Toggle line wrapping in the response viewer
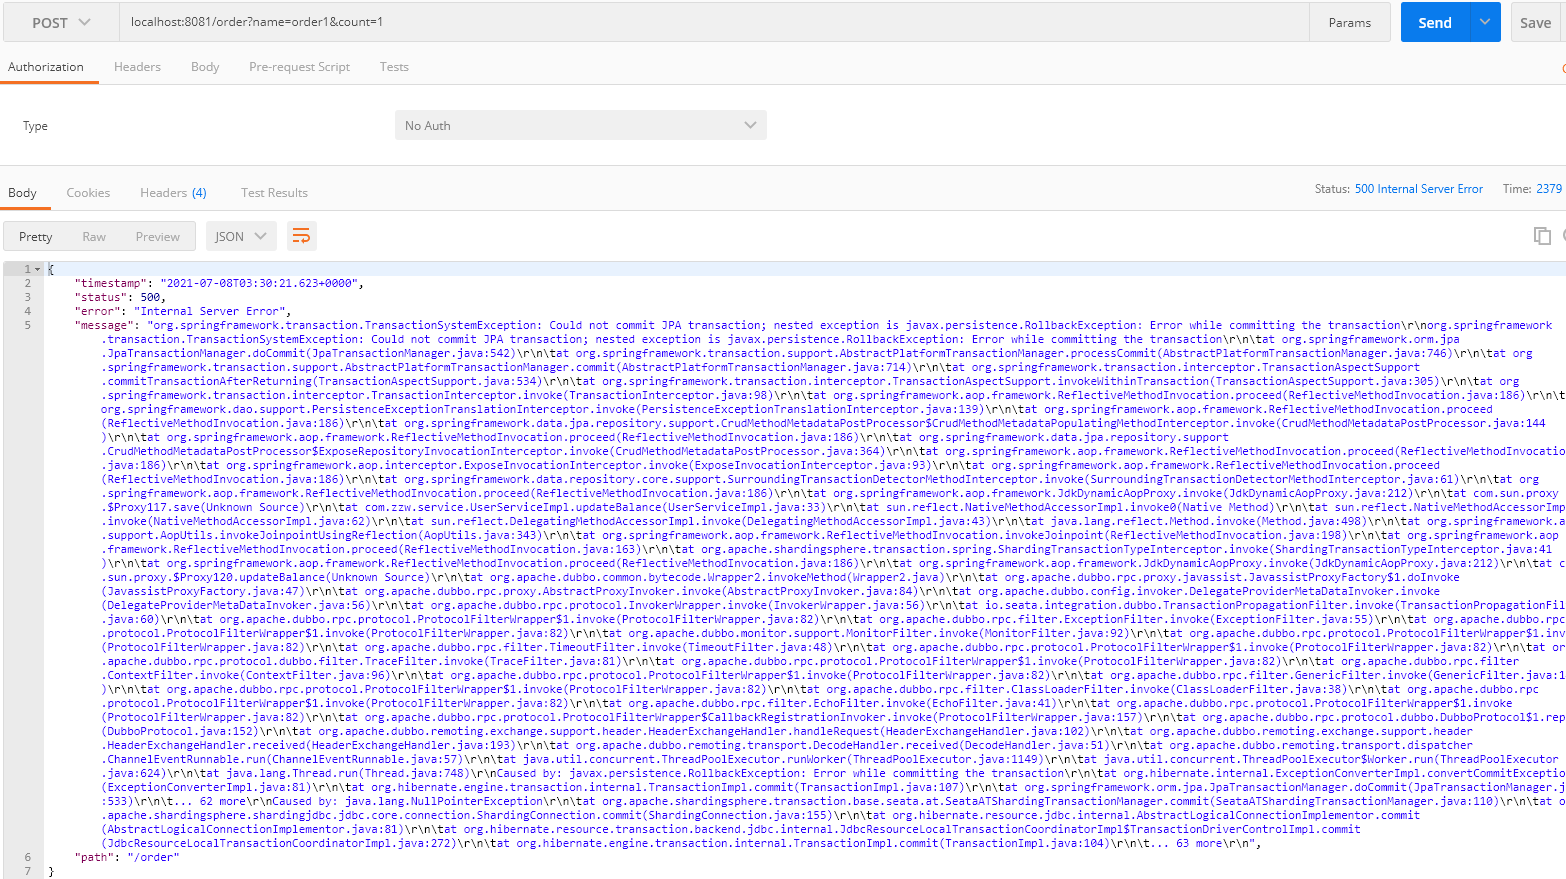The image size is (1566, 879). [x=301, y=236]
